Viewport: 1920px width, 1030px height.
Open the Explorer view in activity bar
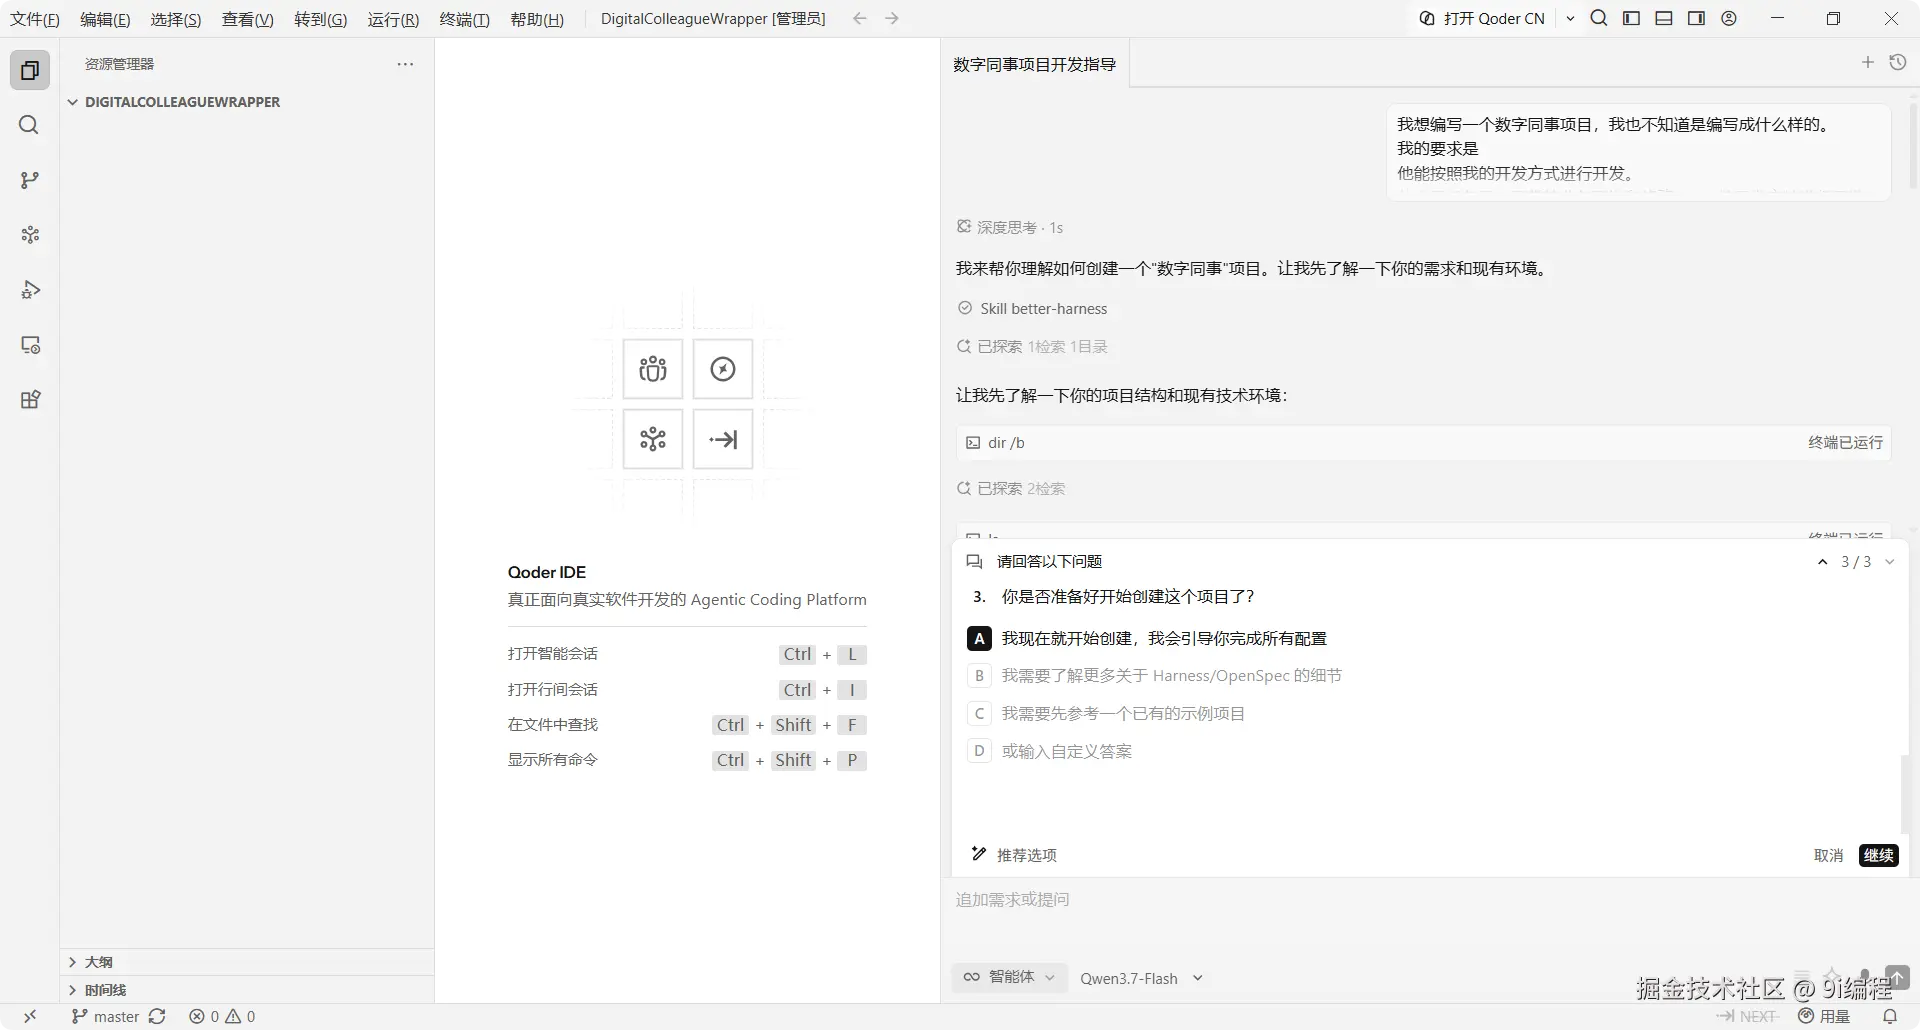point(30,70)
